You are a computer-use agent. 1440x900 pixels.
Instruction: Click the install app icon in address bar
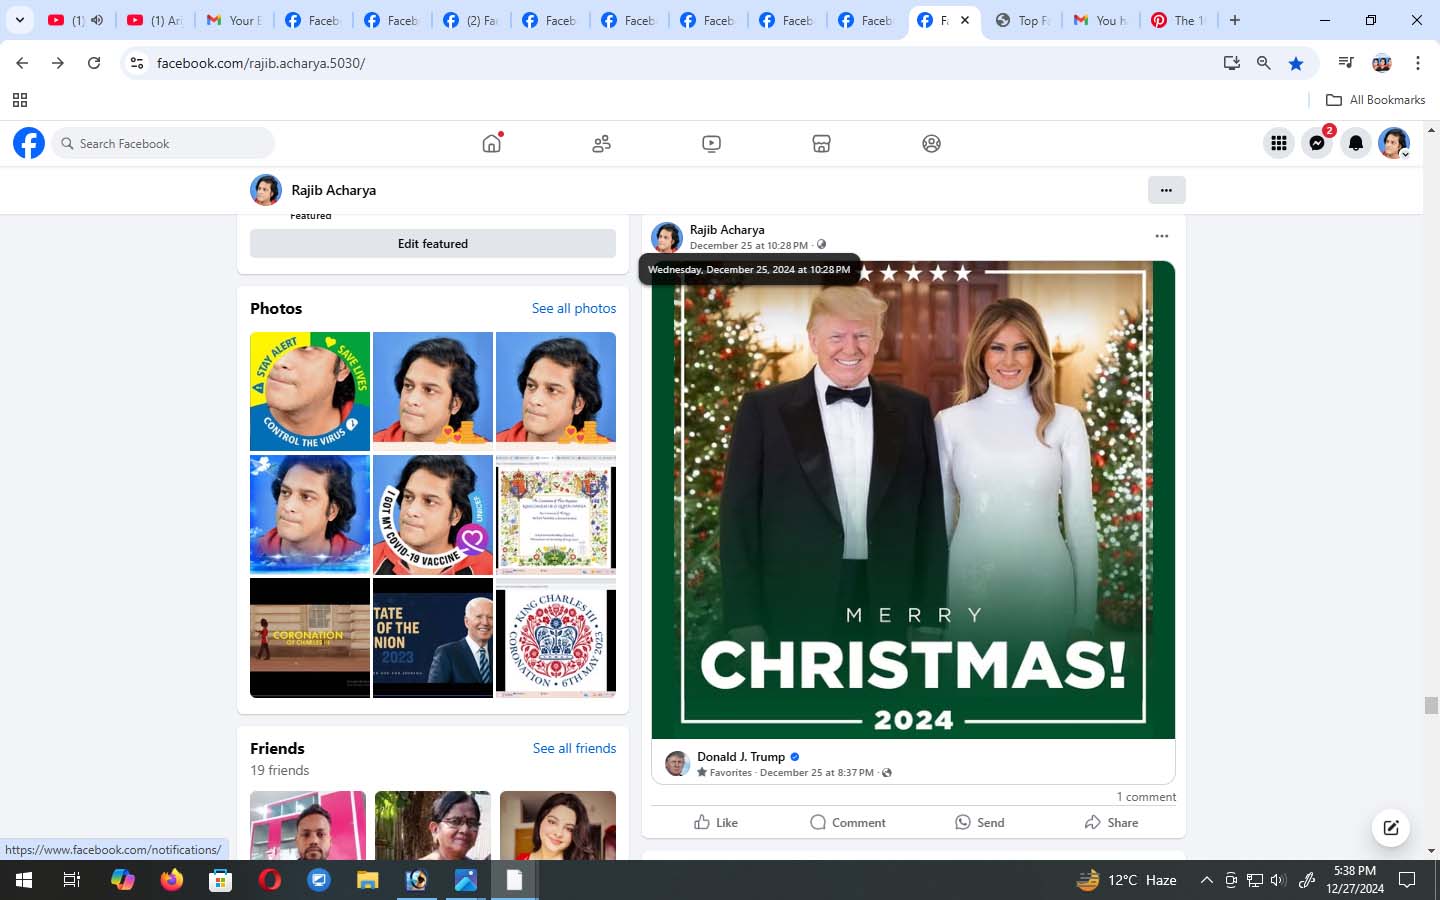(1232, 63)
